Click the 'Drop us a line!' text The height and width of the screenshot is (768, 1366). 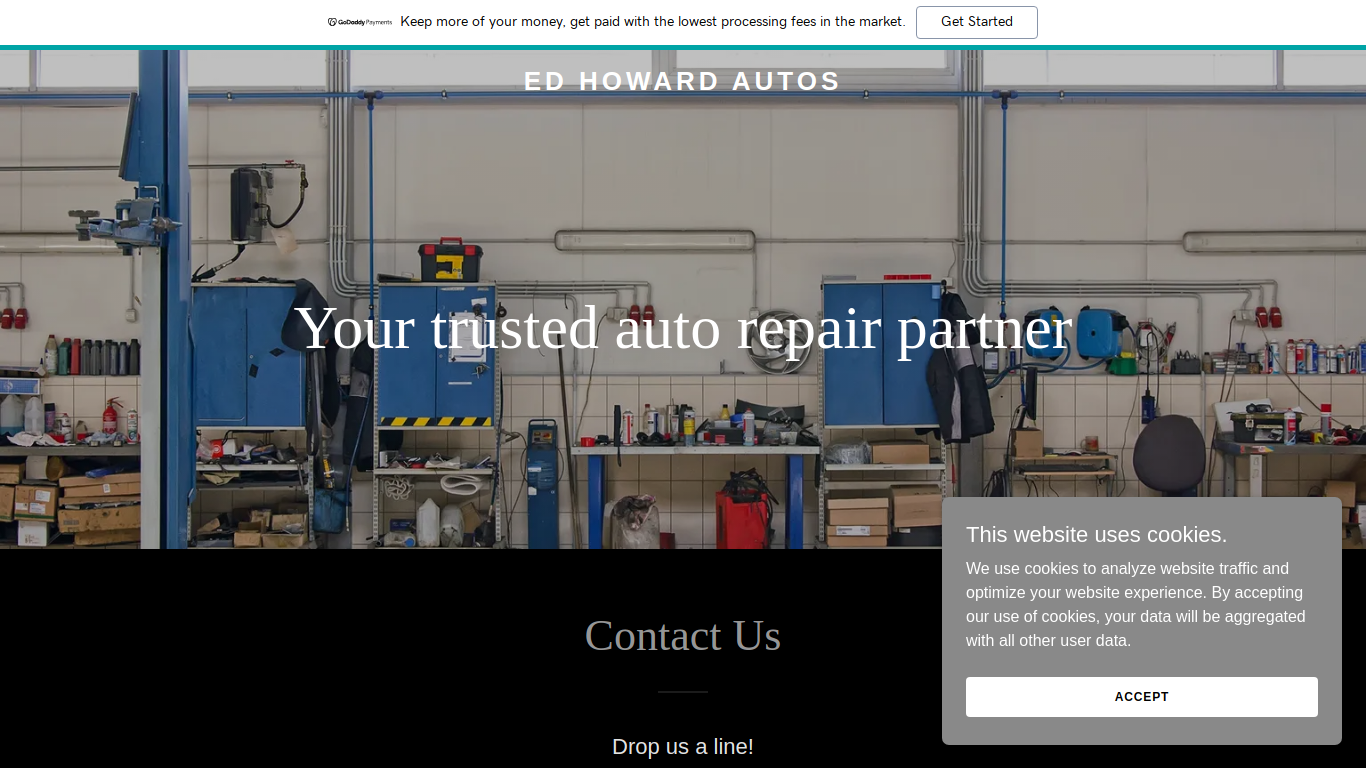[x=683, y=747]
